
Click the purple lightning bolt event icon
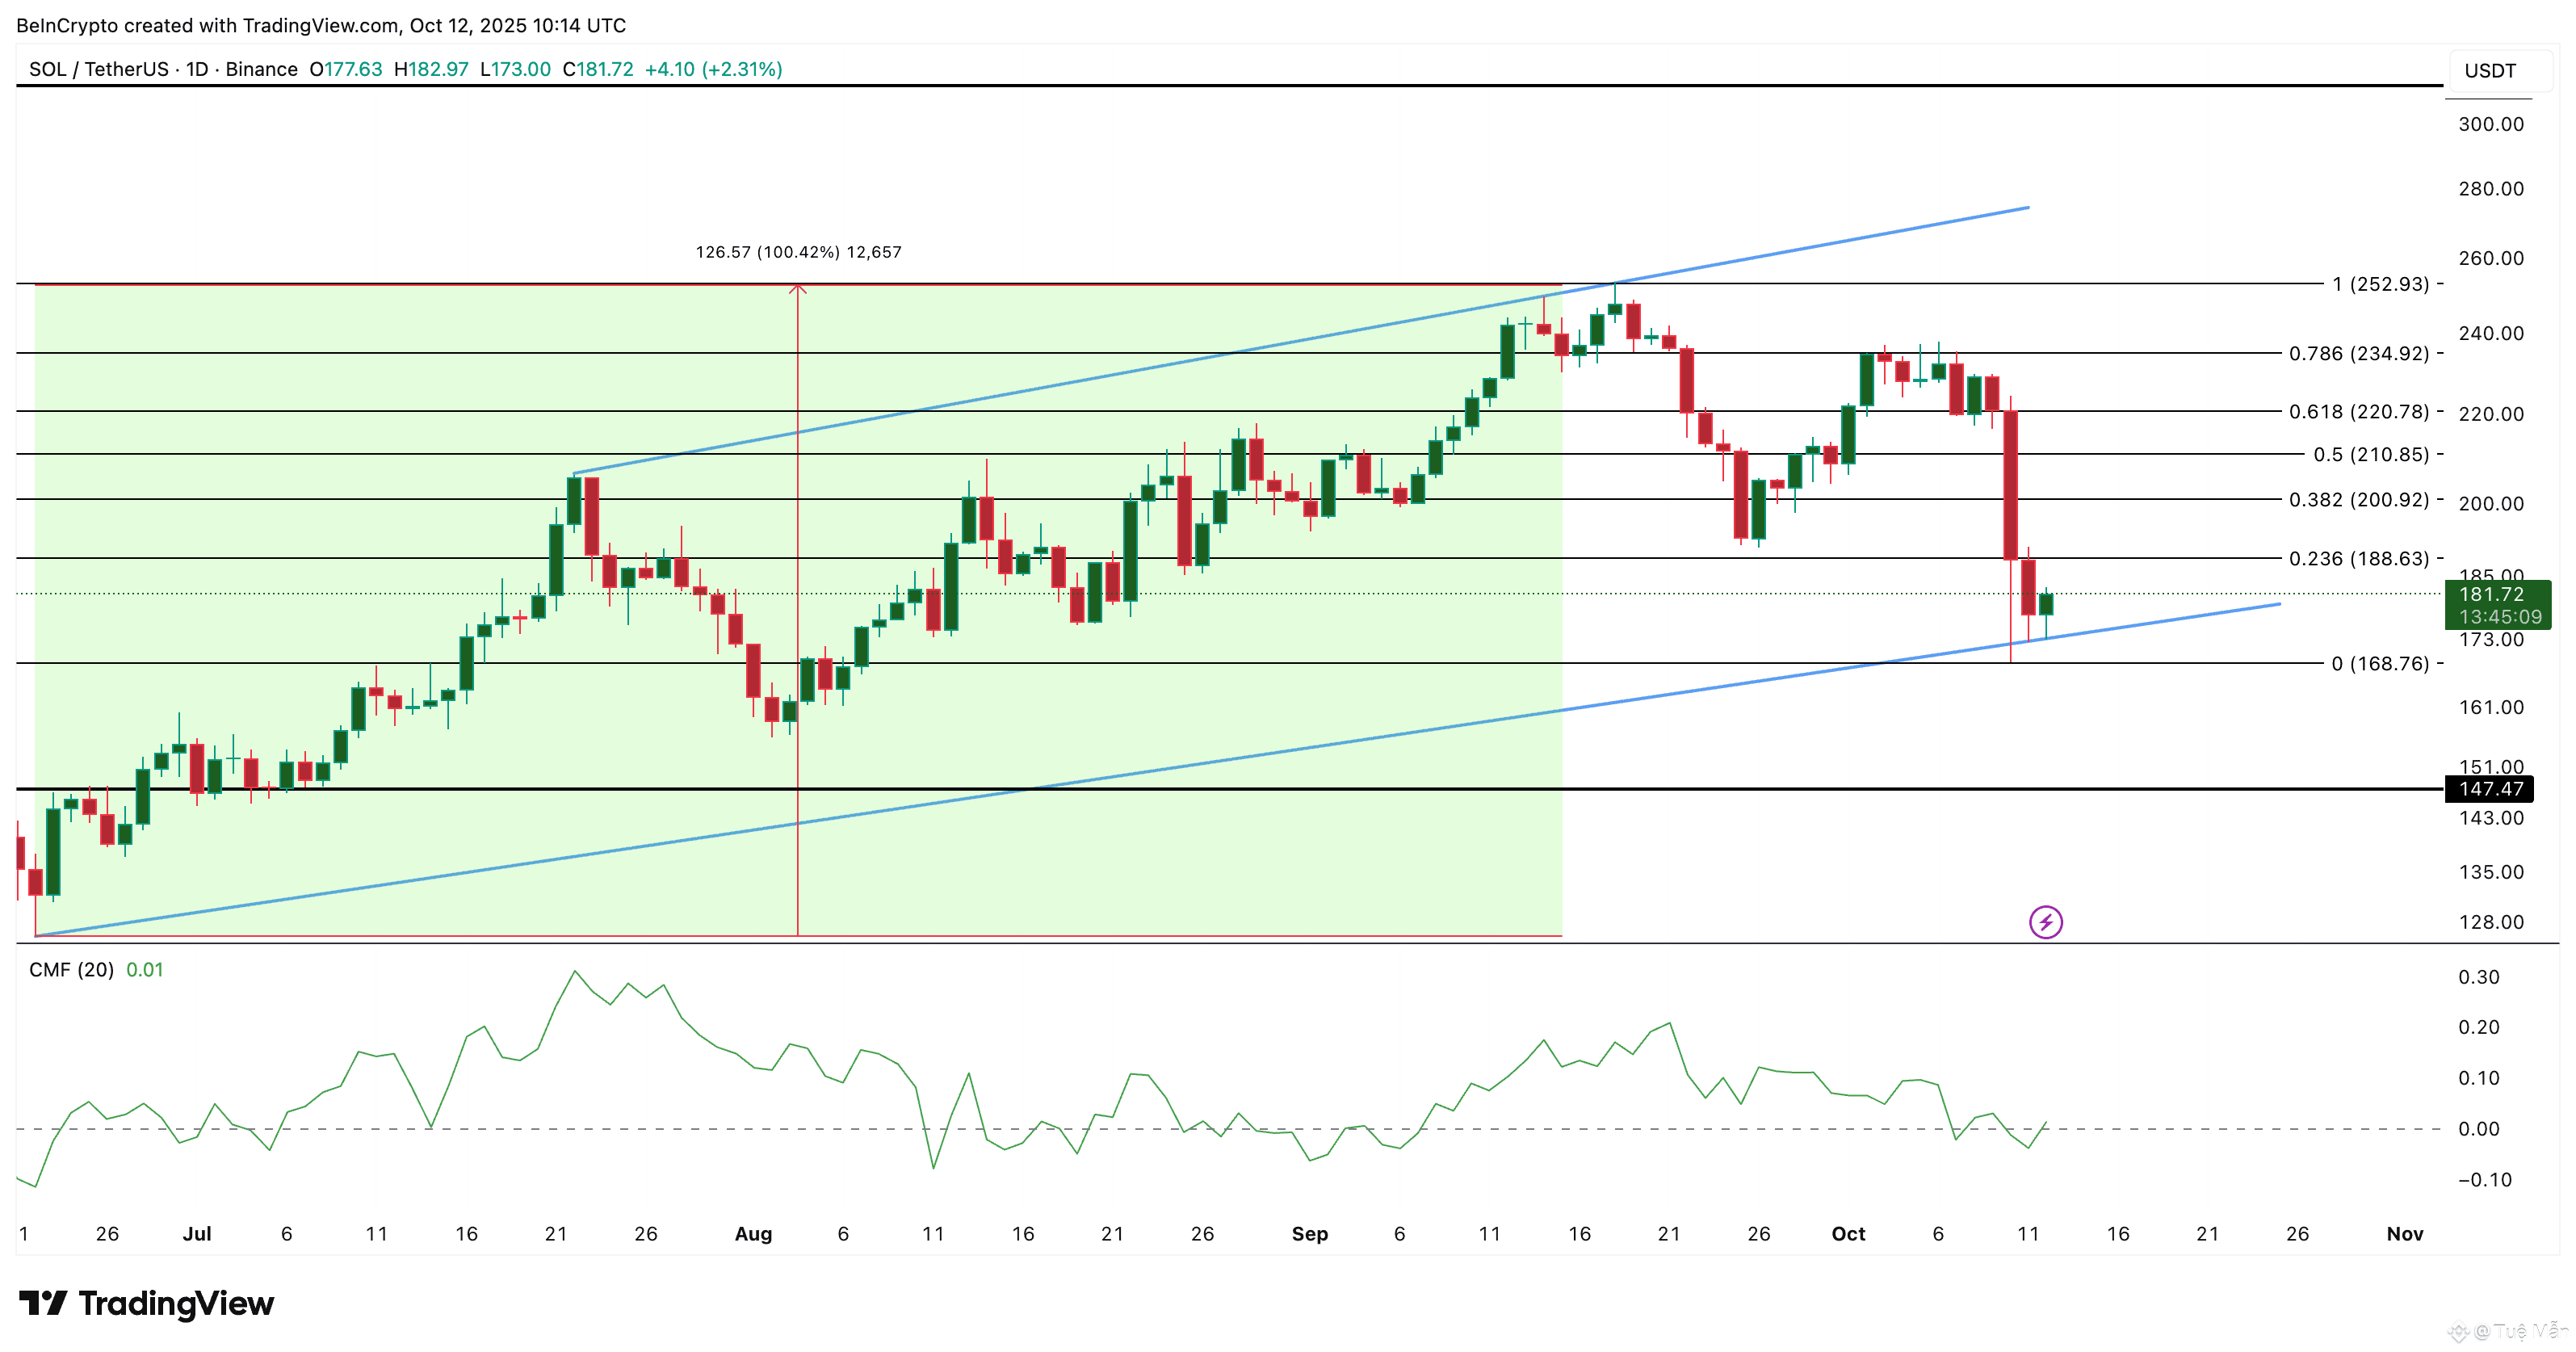coord(2045,921)
